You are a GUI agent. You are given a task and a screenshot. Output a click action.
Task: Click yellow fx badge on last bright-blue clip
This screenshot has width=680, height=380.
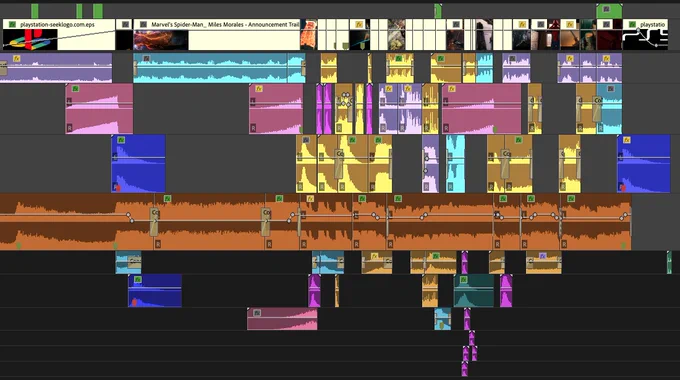627,140
